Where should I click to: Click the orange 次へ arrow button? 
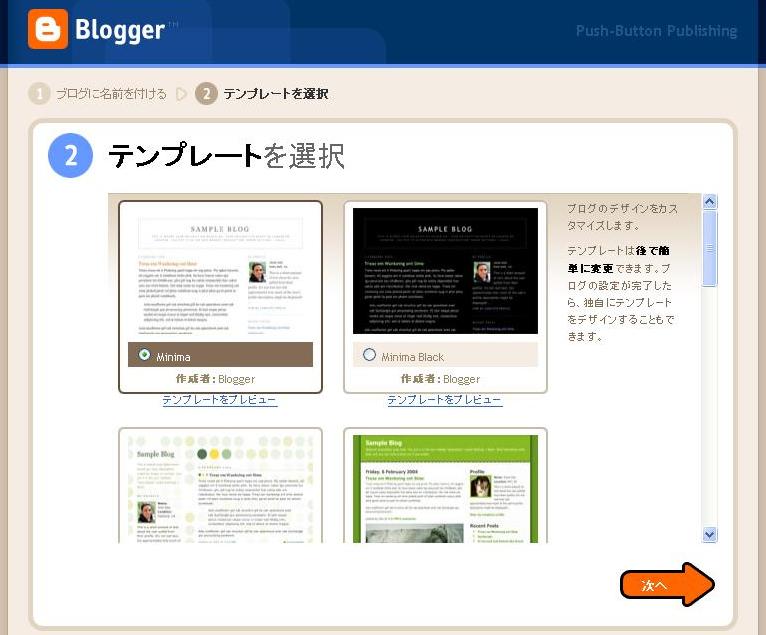pos(667,585)
